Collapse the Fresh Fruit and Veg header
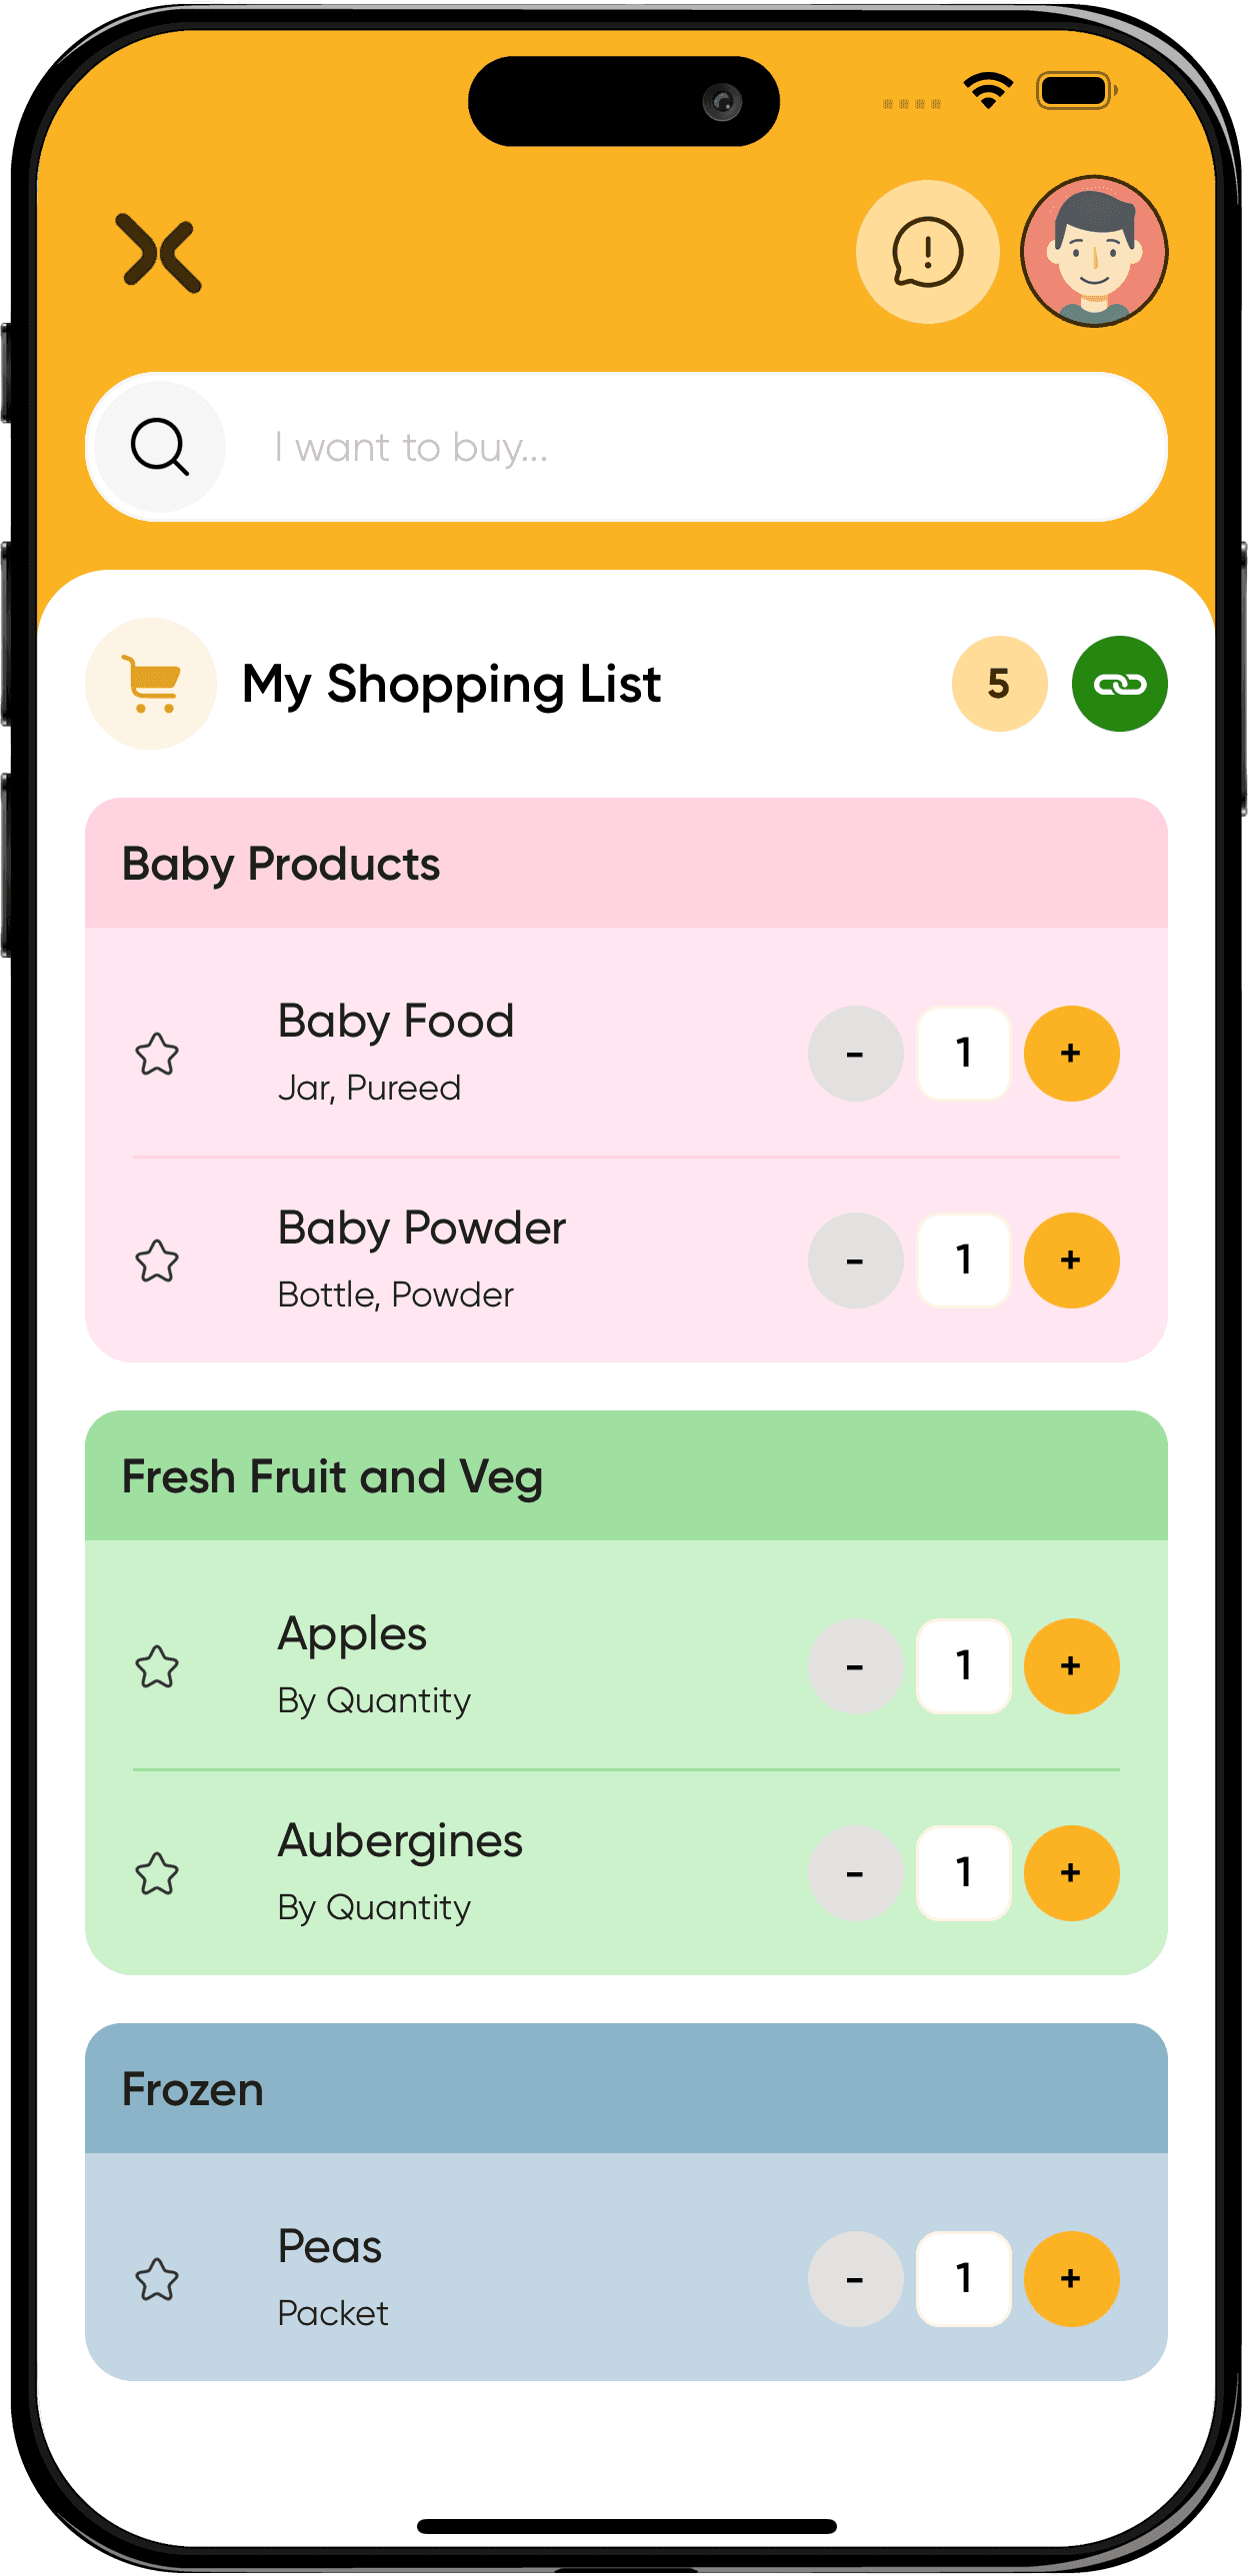 click(626, 1476)
